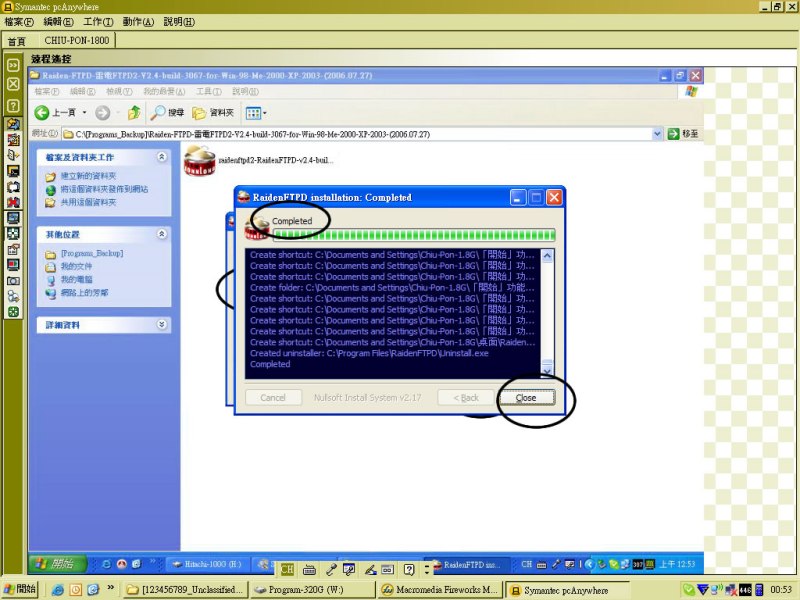Select the raidenftpd2-RaidenFTPD-v2.4 installer file icon
800x600 pixels.
click(199, 160)
